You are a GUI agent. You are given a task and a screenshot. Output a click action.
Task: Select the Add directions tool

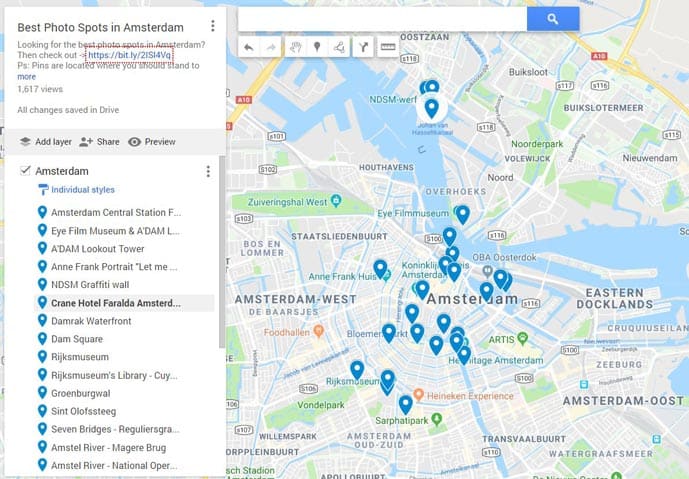[x=363, y=47]
